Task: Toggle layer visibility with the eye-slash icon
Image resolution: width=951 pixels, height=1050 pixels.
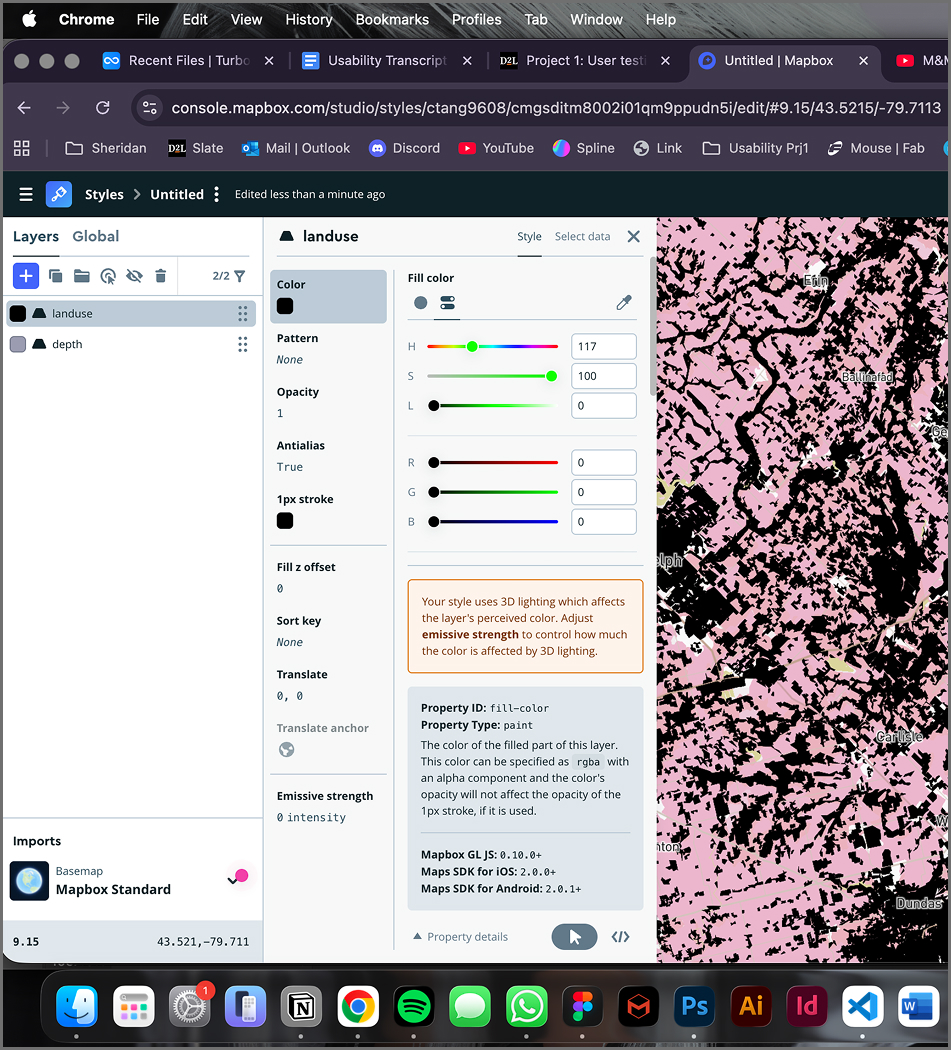Action: (134, 275)
